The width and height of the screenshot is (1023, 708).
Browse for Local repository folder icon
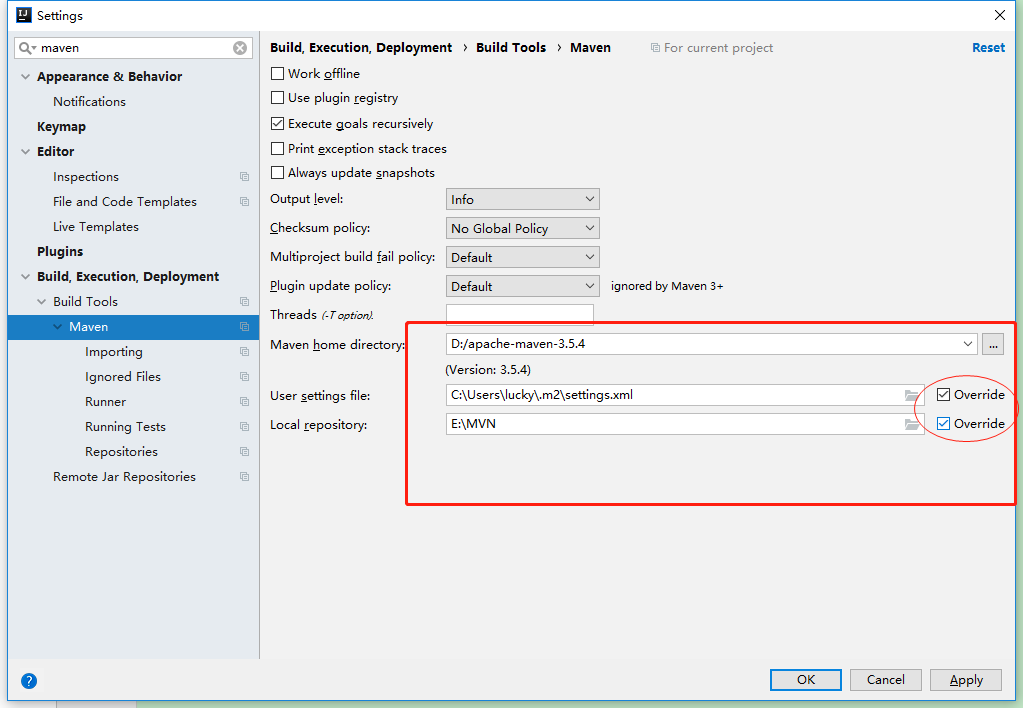pos(911,424)
